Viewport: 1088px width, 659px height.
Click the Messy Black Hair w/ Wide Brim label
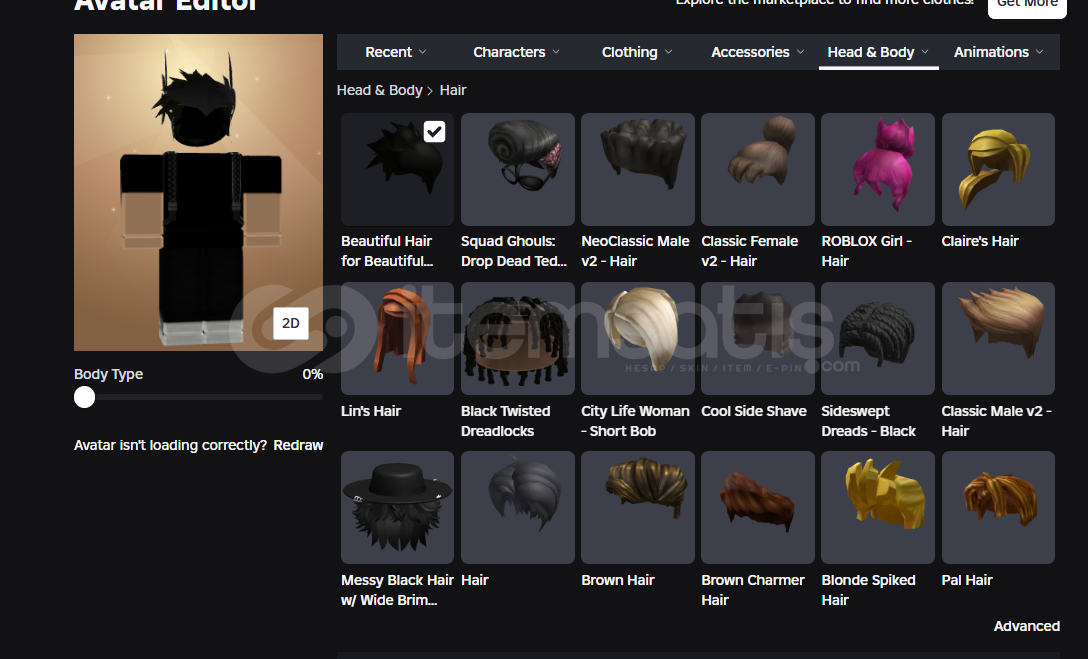[x=398, y=590]
